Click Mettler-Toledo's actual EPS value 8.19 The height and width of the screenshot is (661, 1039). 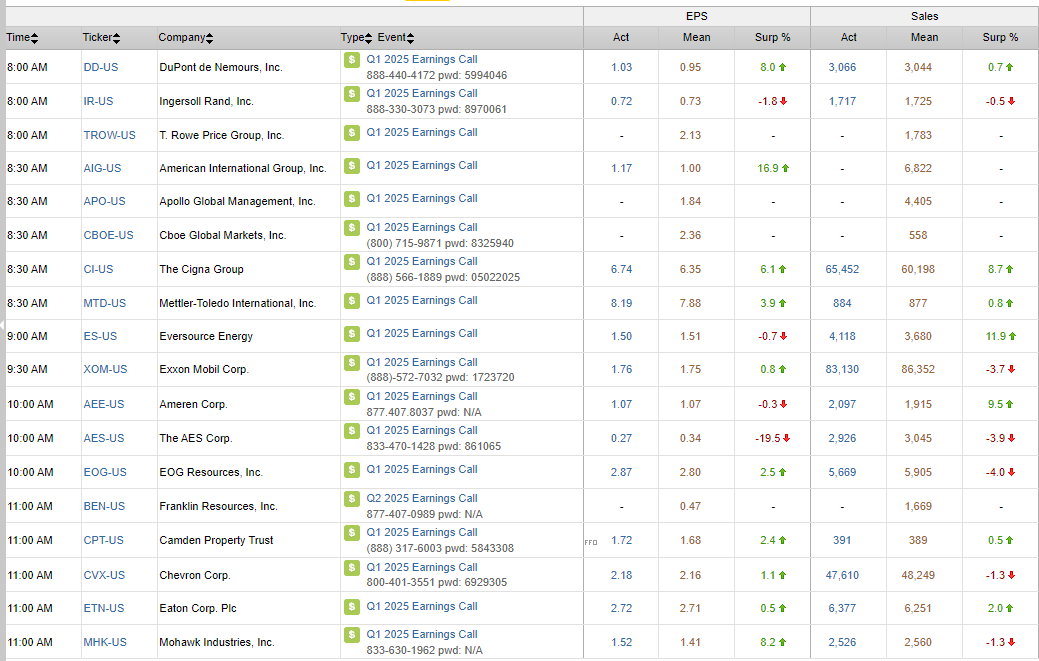click(x=622, y=303)
